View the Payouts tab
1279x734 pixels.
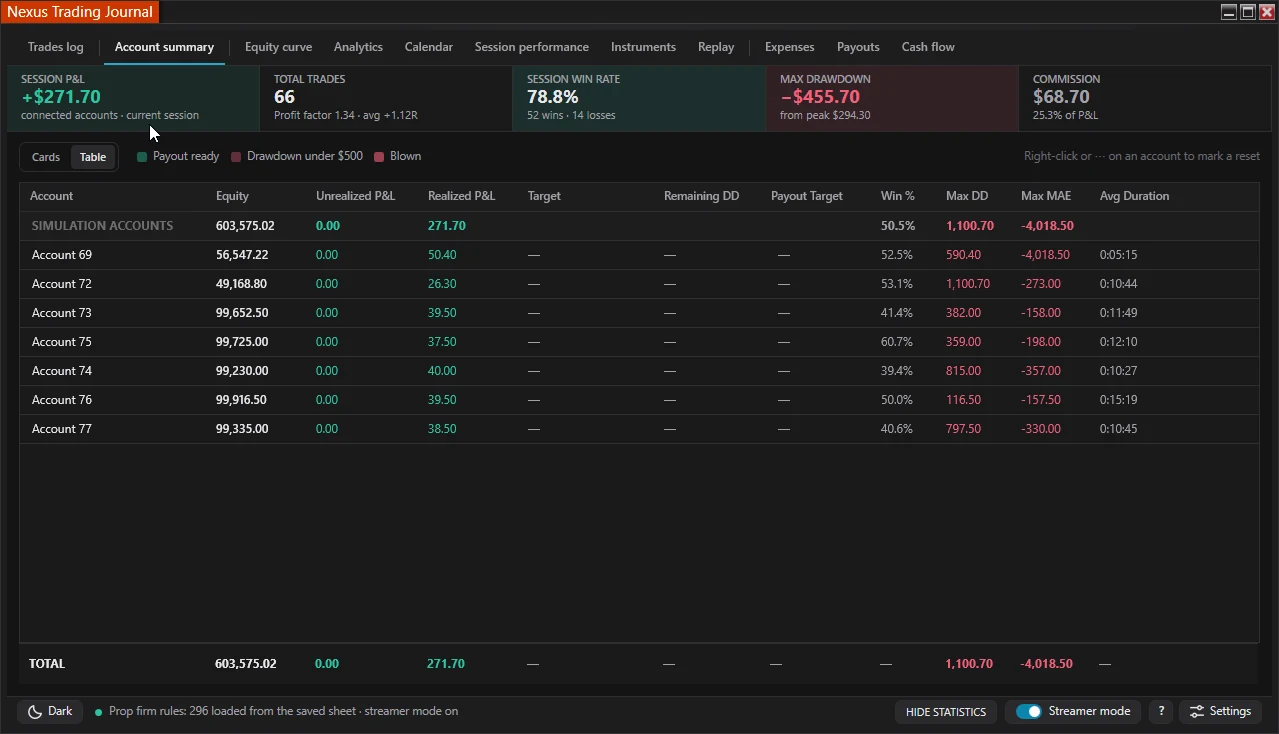[x=858, y=47]
